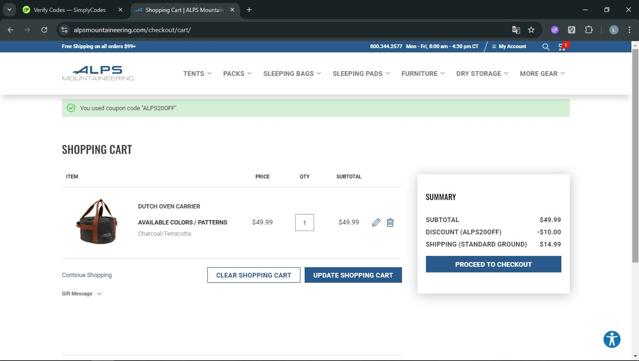The width and height of the screenshot is (639, 361).
Task: Edit the Dutch Oven Carrier item with pencil icon
Action: coord(376,222)
